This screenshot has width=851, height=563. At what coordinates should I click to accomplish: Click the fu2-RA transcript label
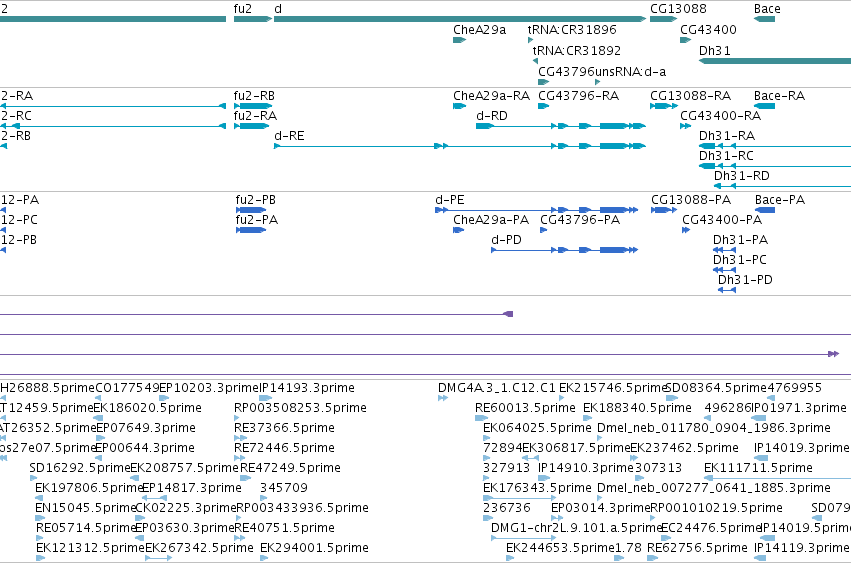255,116
